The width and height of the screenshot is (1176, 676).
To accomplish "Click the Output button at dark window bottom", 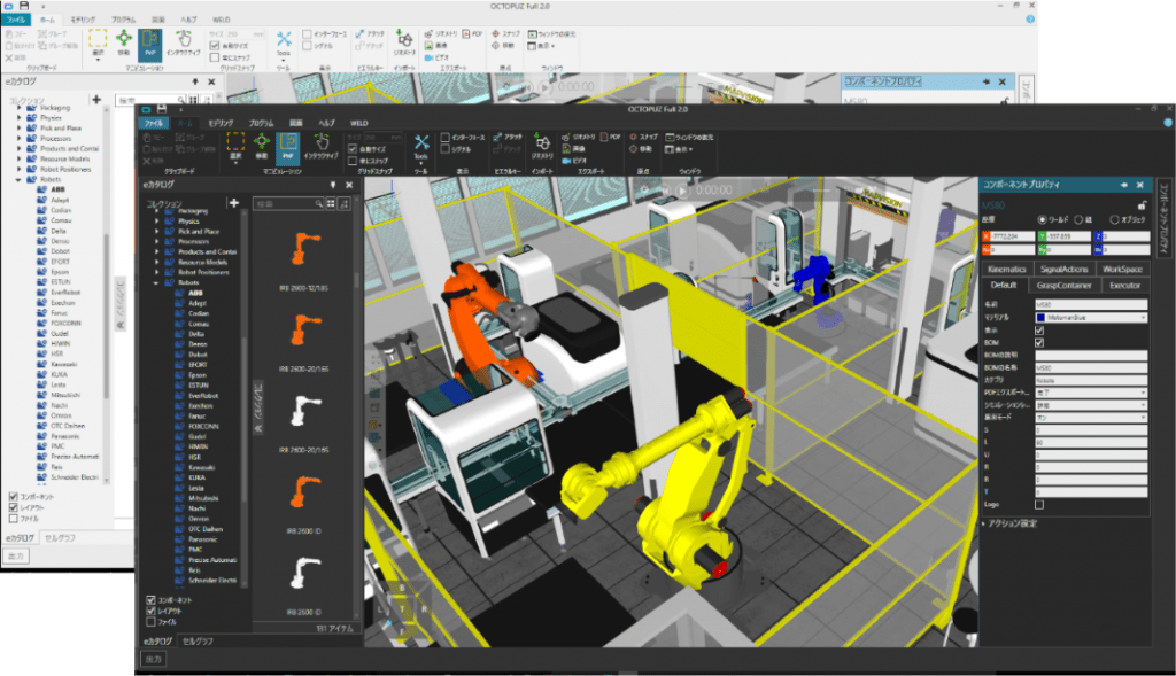I will tap(154, 660).
